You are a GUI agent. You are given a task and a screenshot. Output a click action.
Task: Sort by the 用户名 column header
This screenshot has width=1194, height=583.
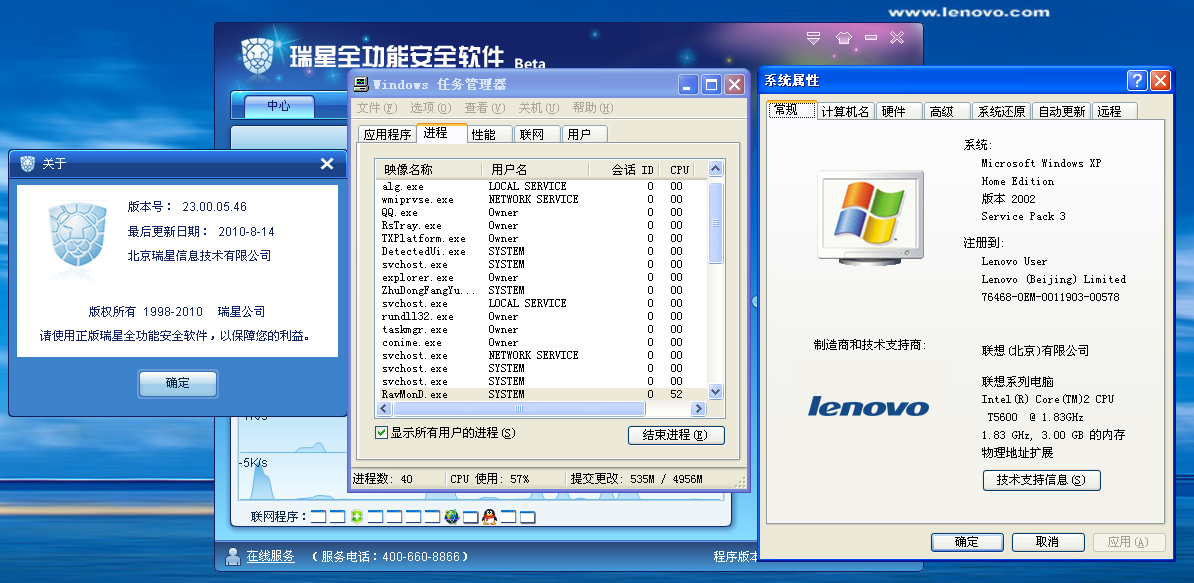click(x=535, y=170)
